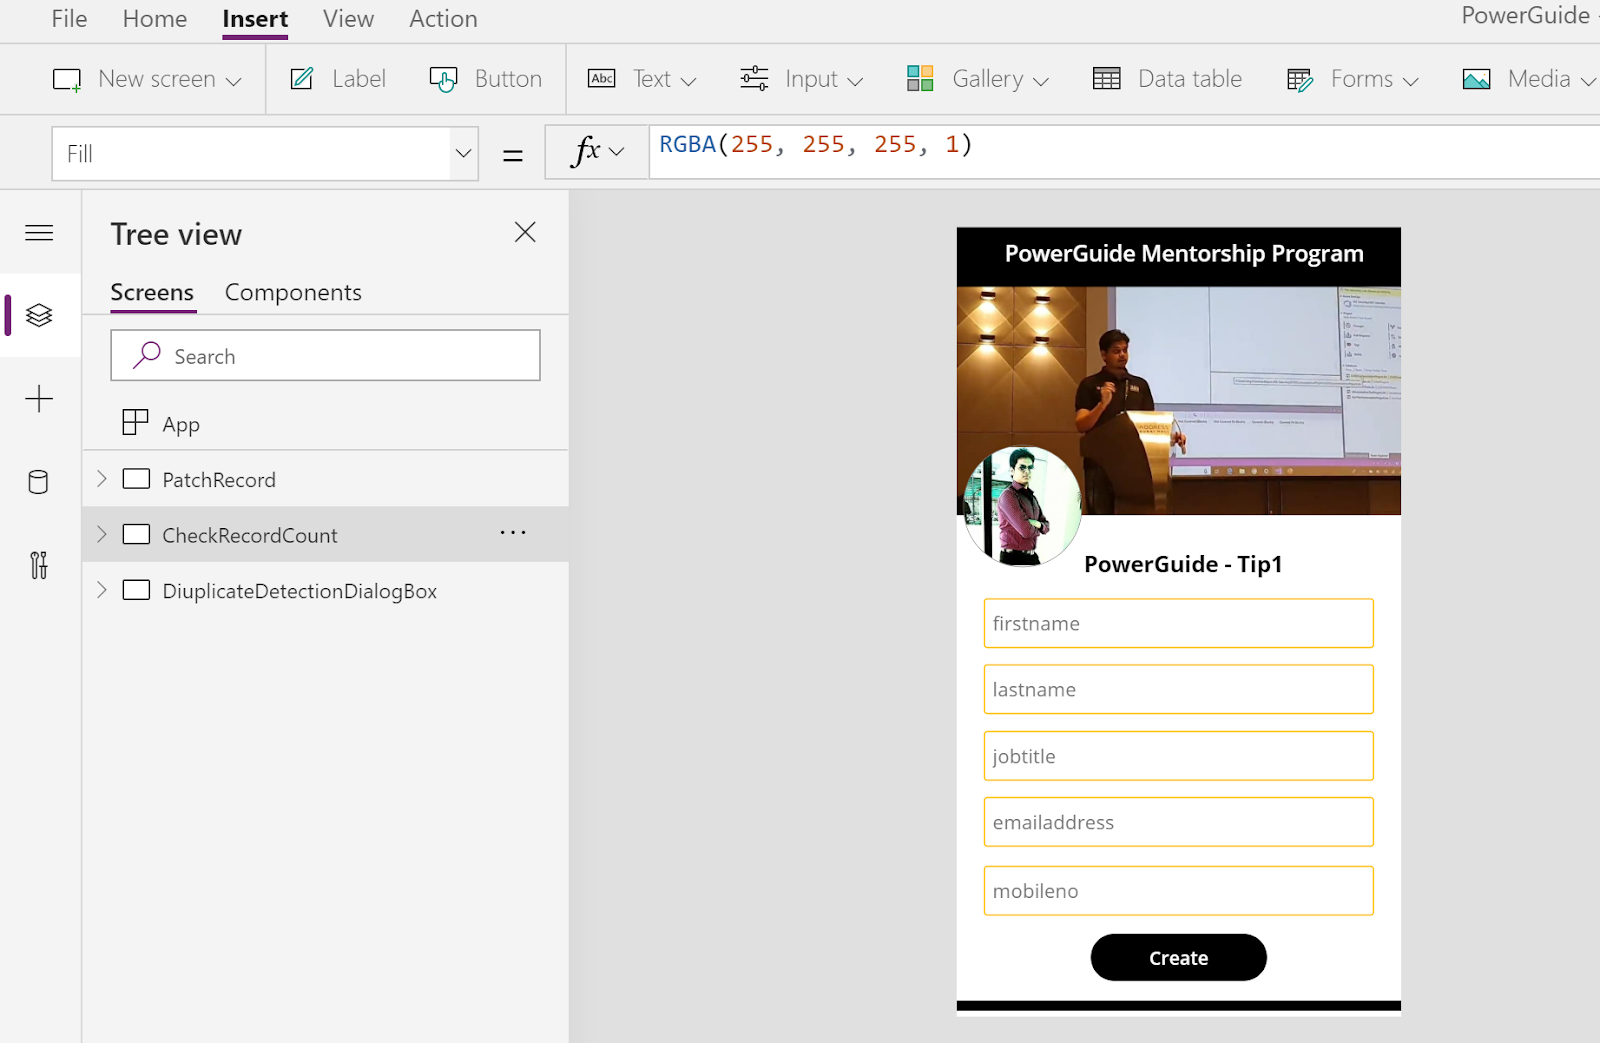Click the lastname input field
This screenshot has width=1600, height=1043.
click(x=1178, y=689)
